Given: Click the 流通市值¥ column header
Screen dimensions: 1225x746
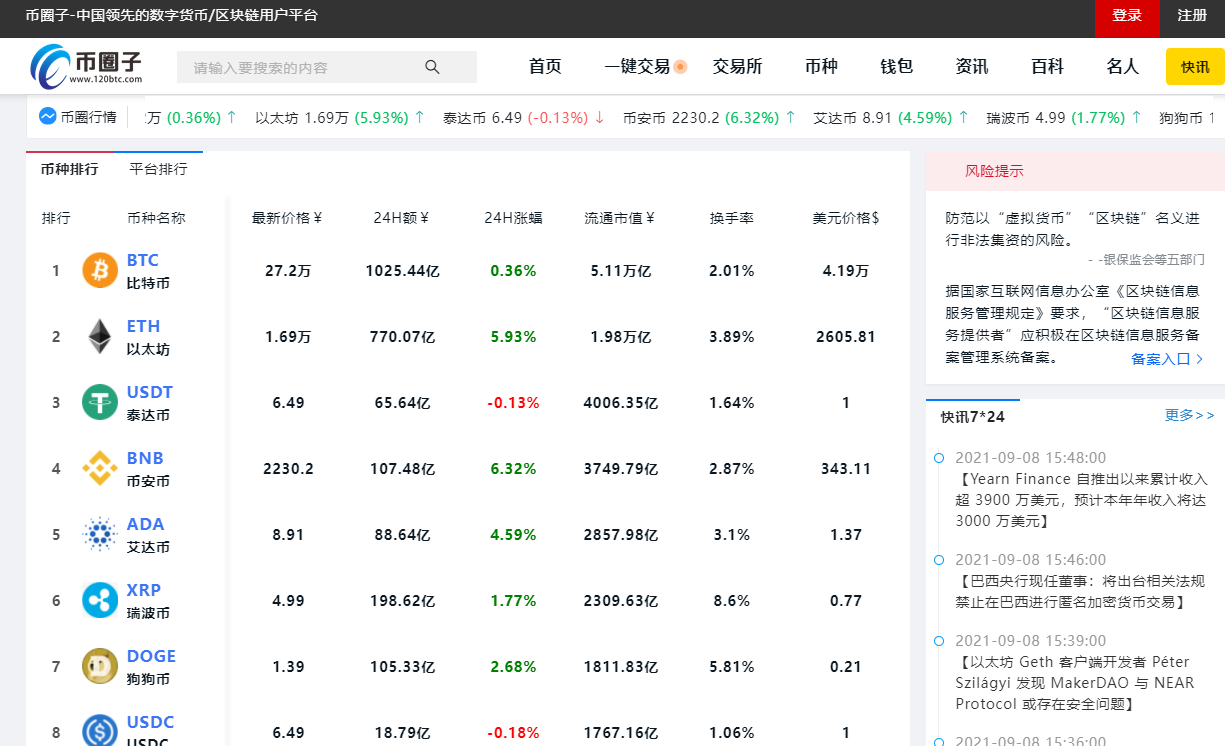Looking at the screenshot, I should (x=620, y=218).
